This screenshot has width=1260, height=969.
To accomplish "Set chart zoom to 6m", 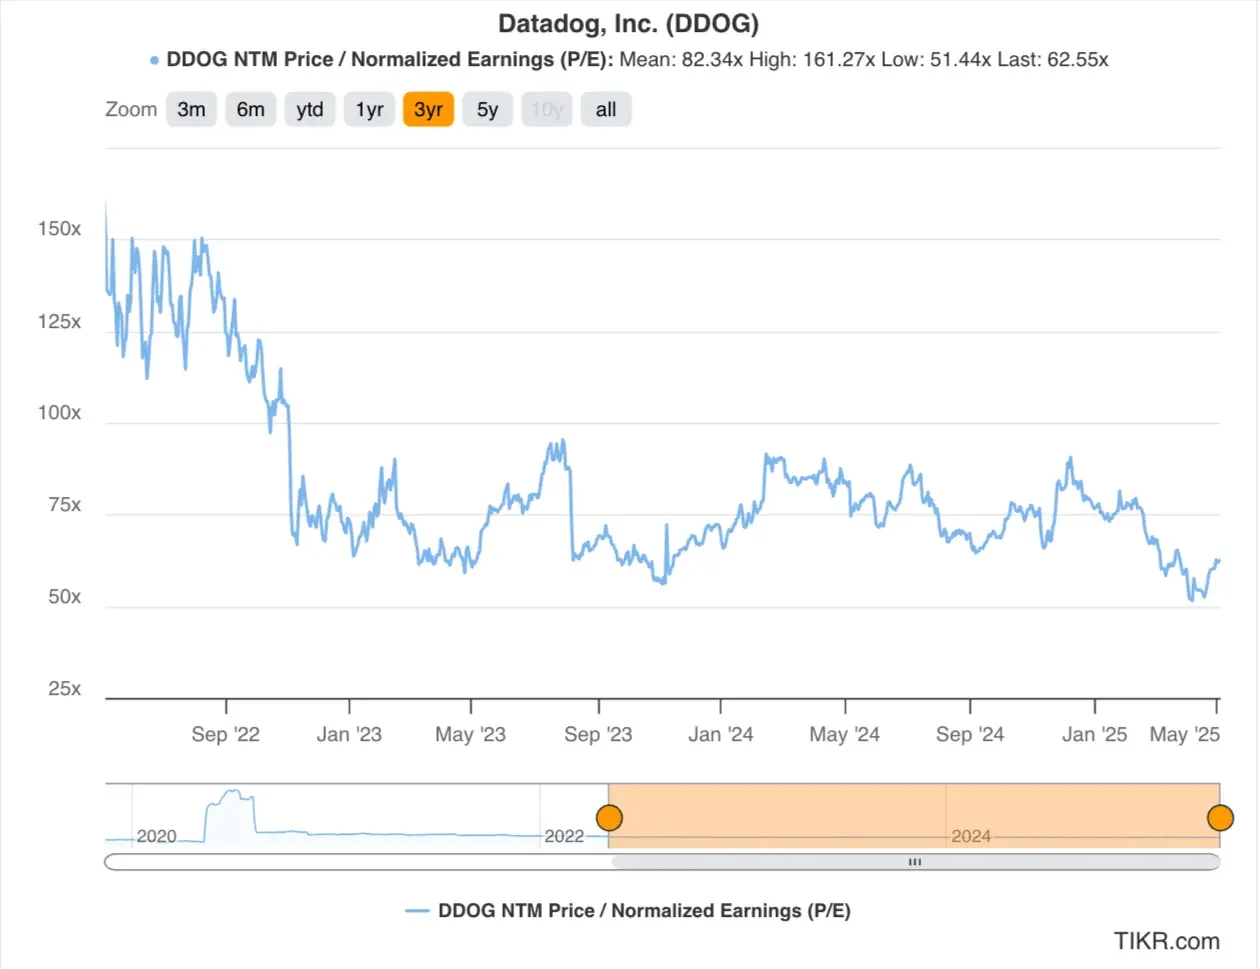I will pyautogui.click(x=250, y=110).
